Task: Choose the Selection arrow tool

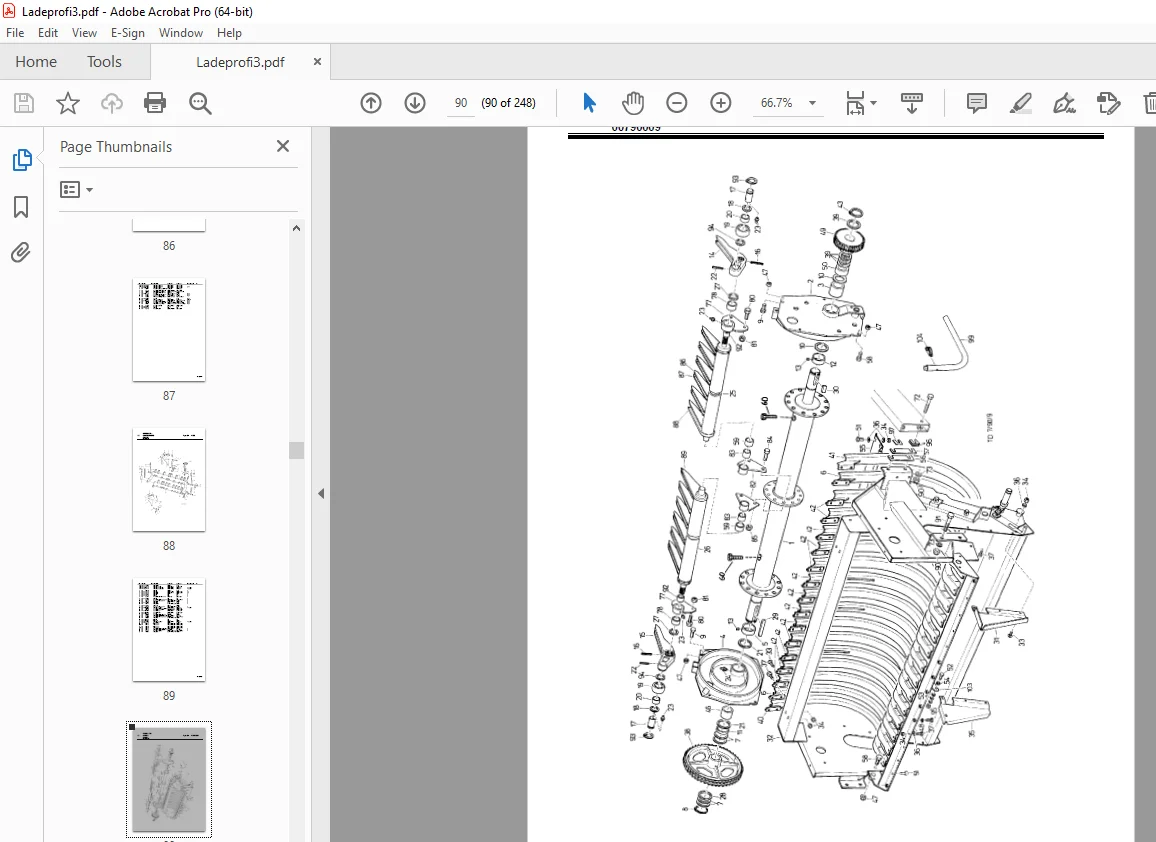Action: coord(589,102)
